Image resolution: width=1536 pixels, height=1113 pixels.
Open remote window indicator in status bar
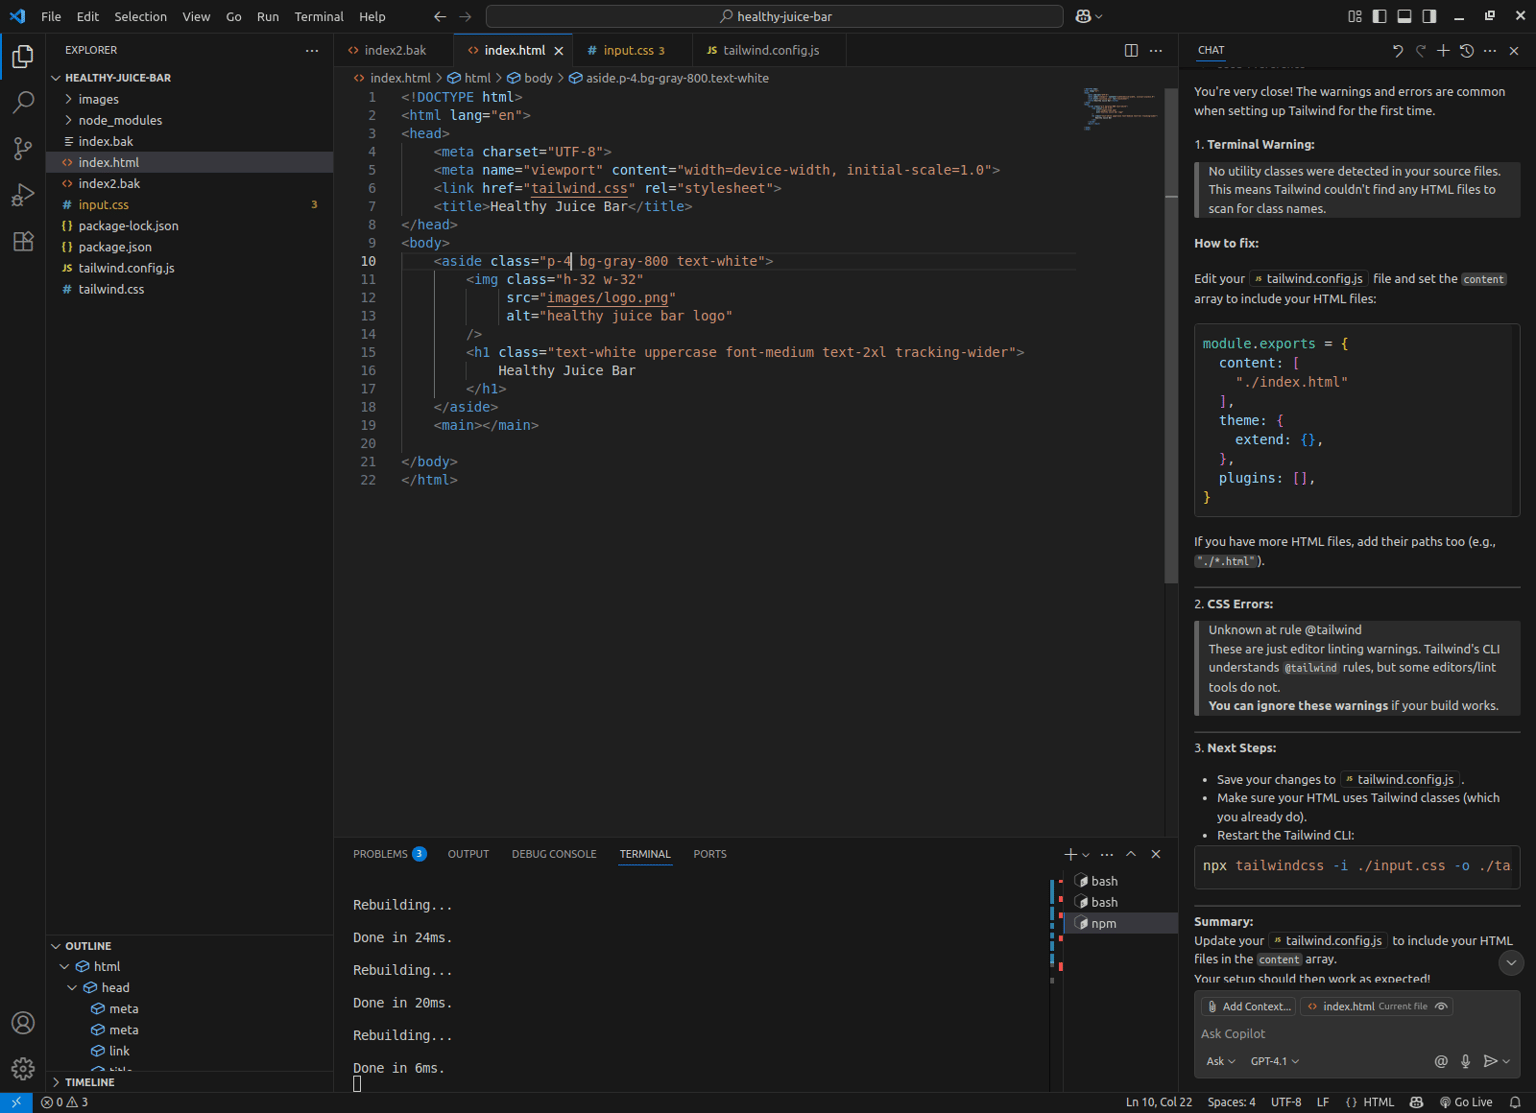tap(16, 1102)
